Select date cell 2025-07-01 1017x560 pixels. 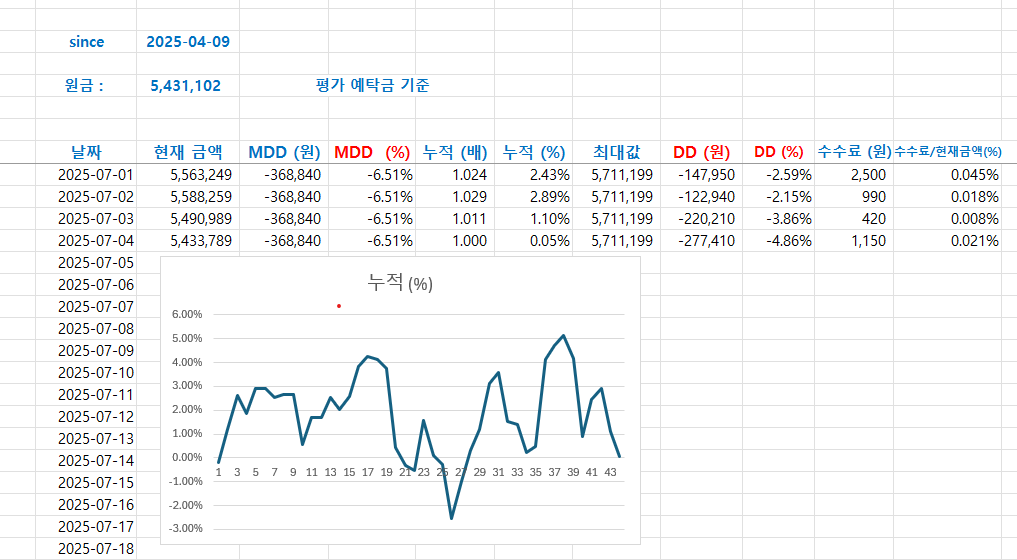86,175
